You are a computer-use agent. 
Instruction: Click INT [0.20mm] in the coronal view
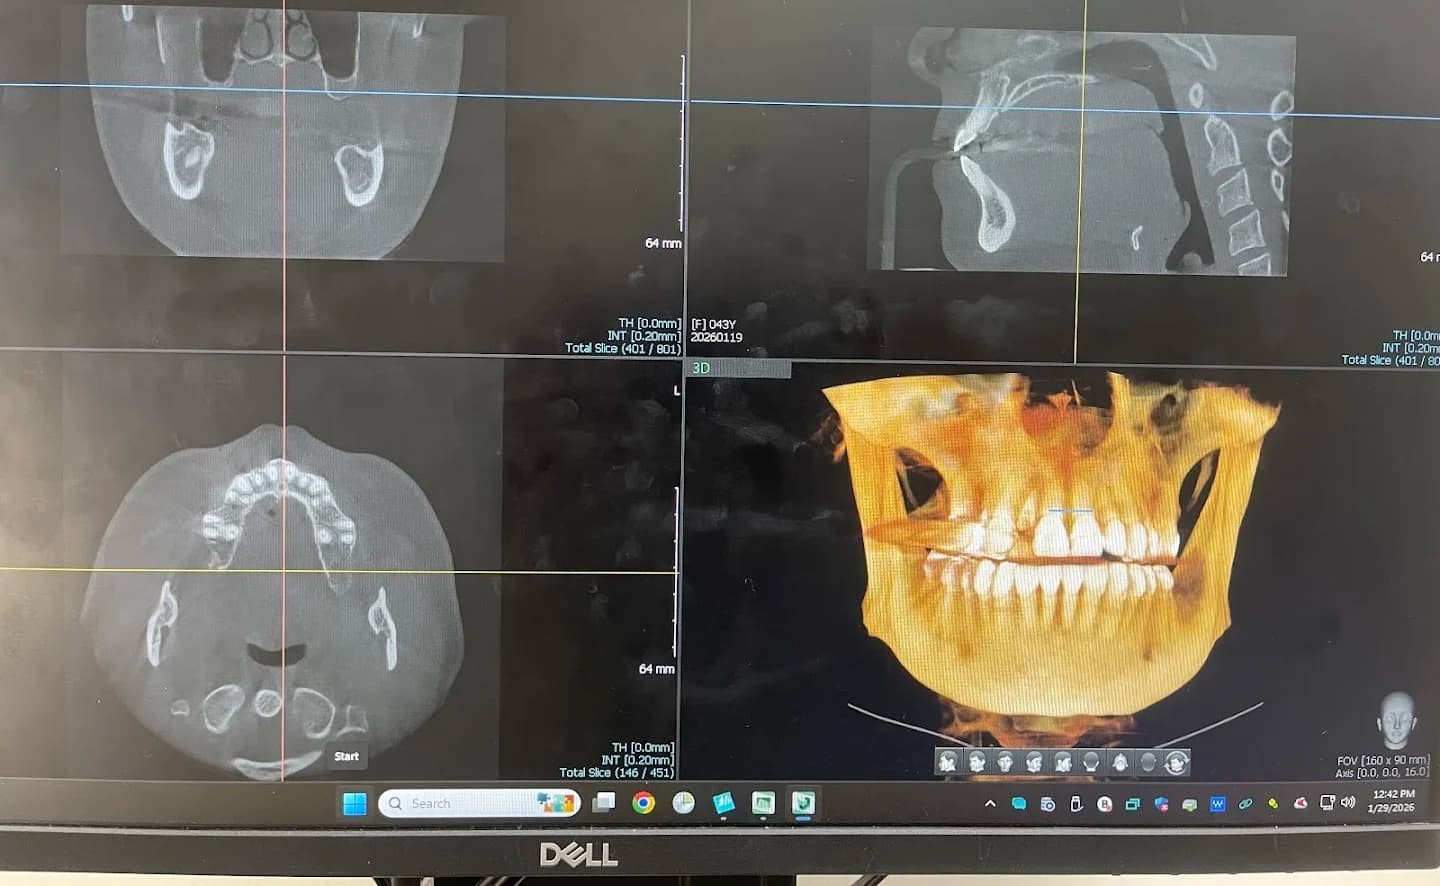click(x=643, y=336)
